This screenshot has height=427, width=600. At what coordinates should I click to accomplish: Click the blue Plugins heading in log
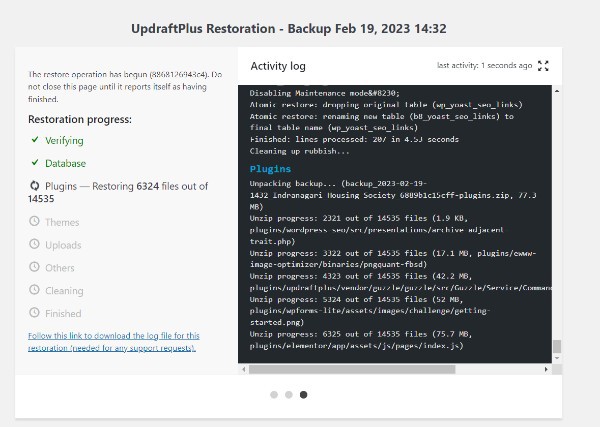pyautogui.click(x=270, y=169)
